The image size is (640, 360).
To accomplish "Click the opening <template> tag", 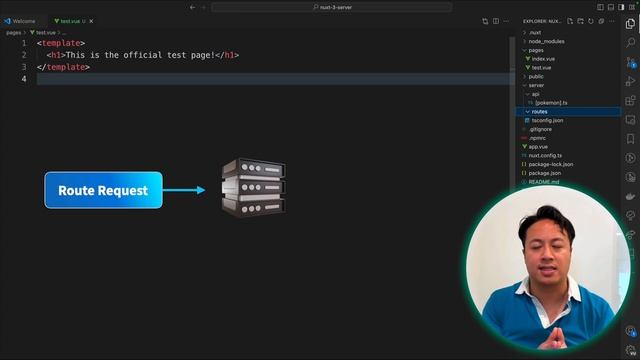I will coord(61,43).
